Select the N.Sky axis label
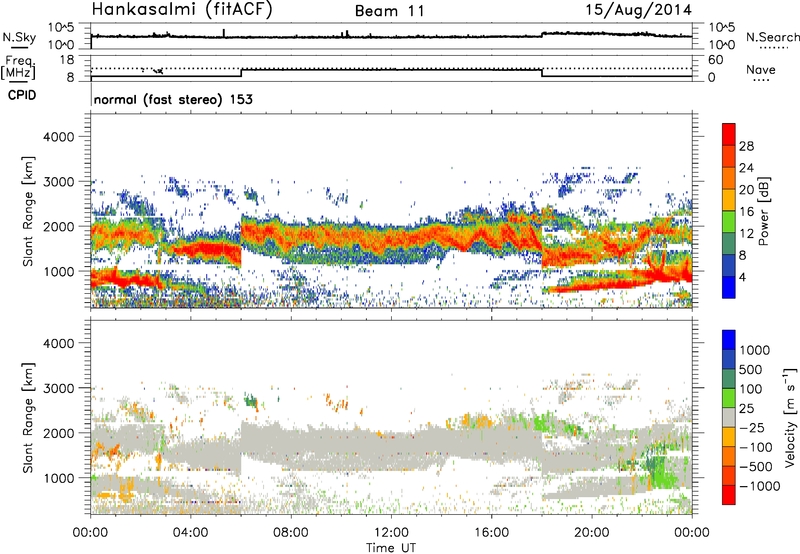 coord(19,38)
